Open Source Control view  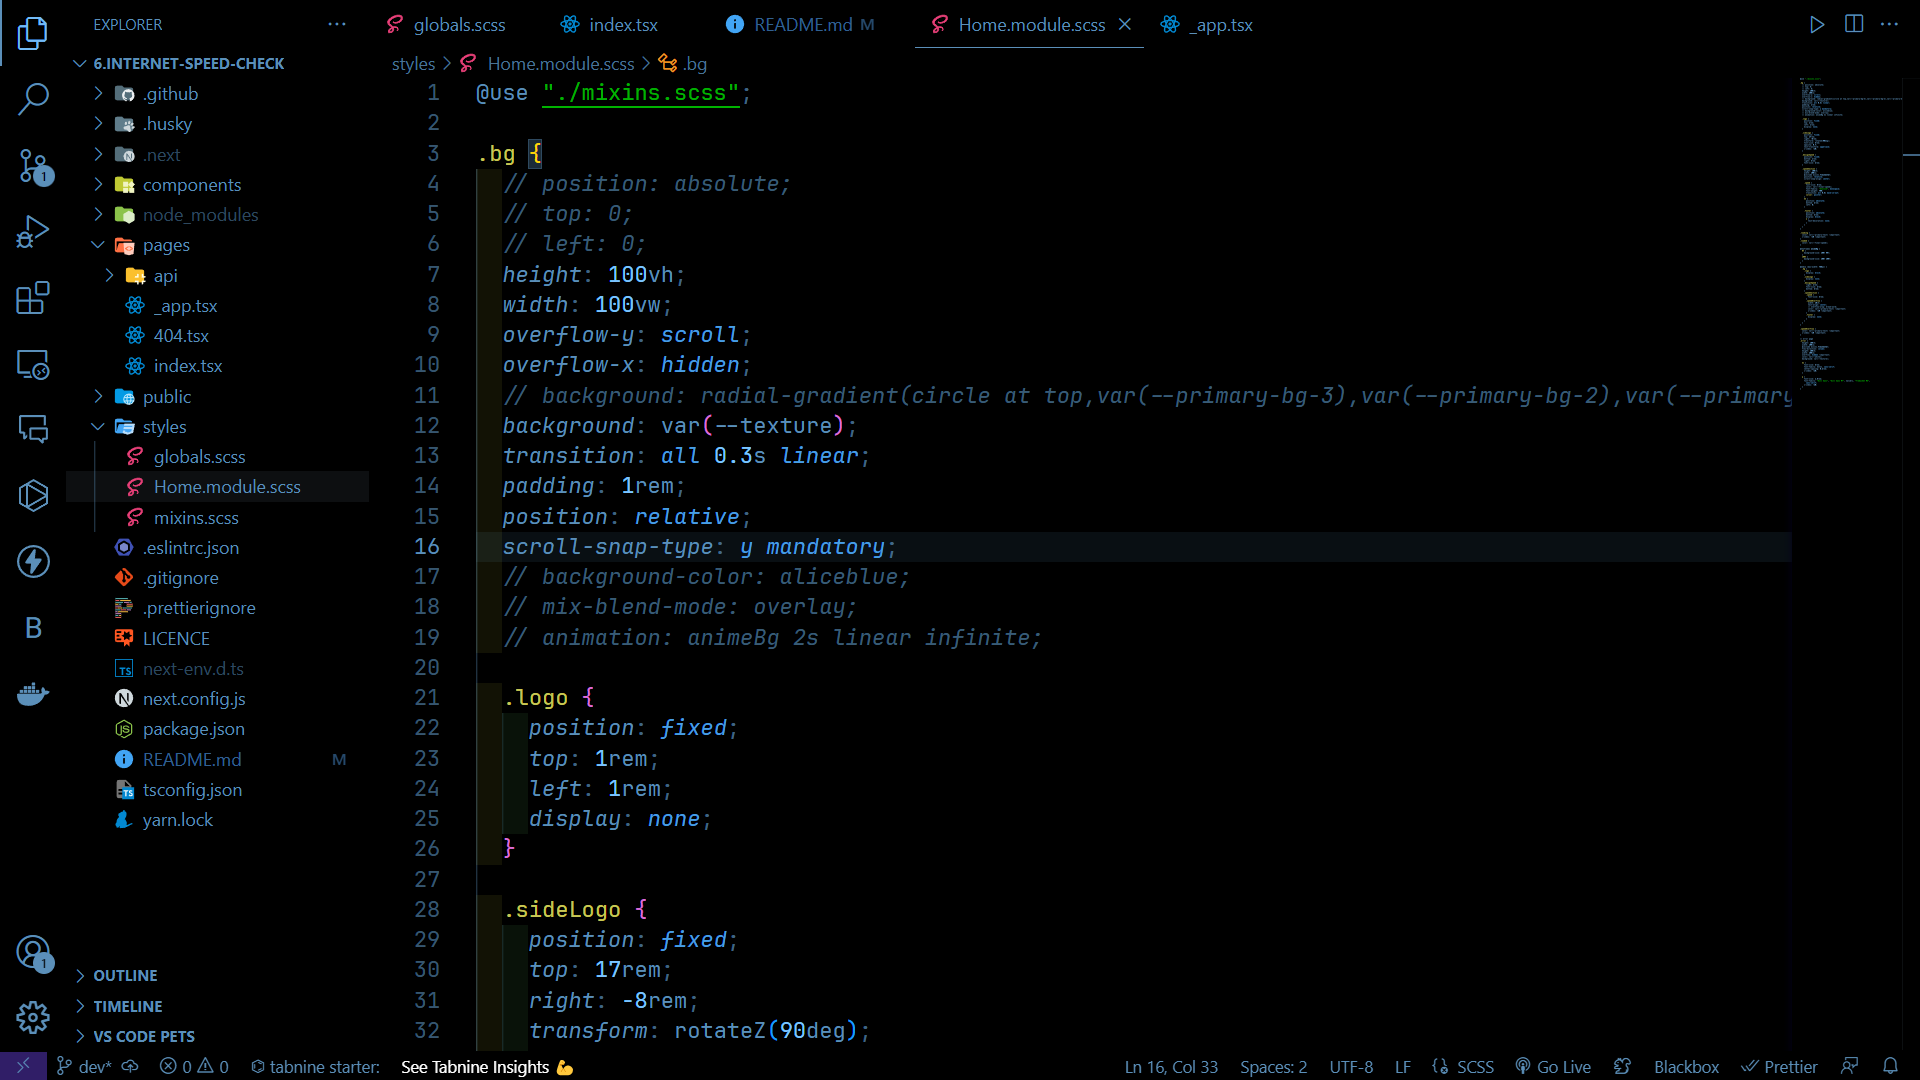coord(33,166)
